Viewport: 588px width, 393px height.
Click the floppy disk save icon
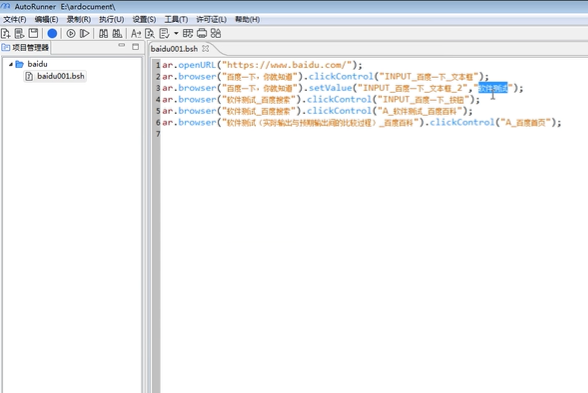tap(33, 33)
